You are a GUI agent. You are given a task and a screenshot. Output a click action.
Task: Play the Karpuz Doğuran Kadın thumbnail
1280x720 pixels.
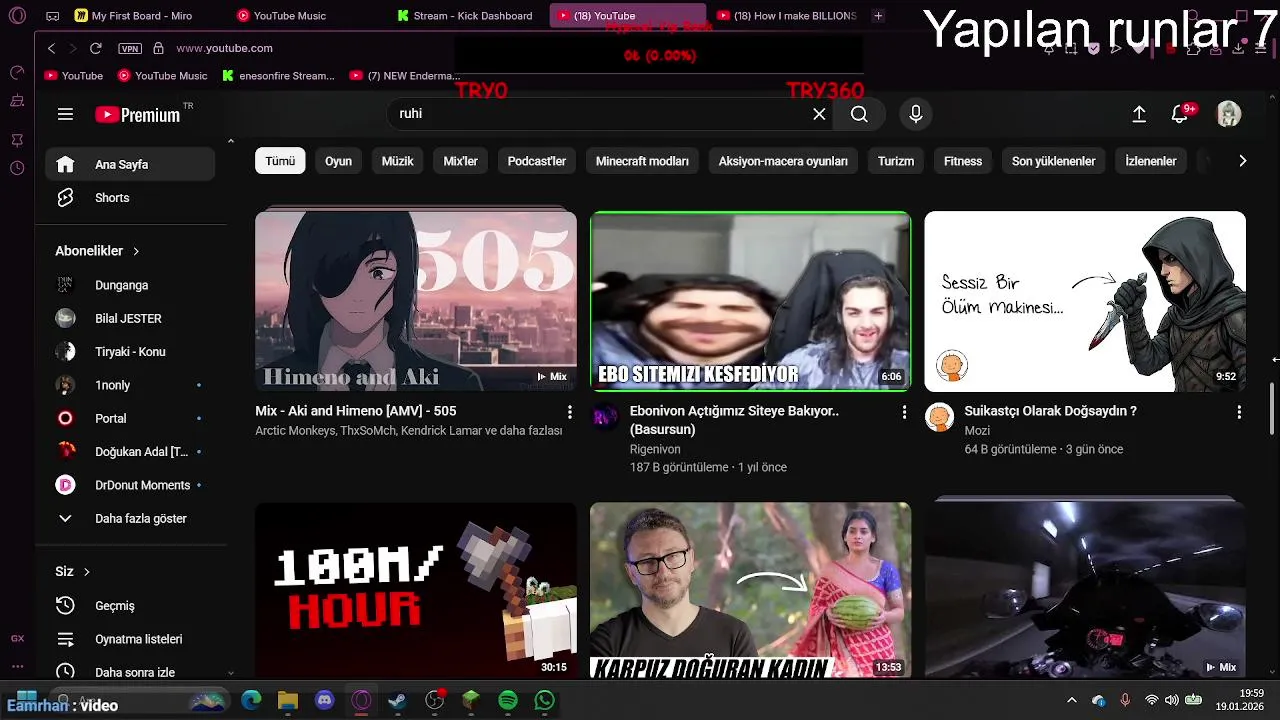click(x=750, y=590)
